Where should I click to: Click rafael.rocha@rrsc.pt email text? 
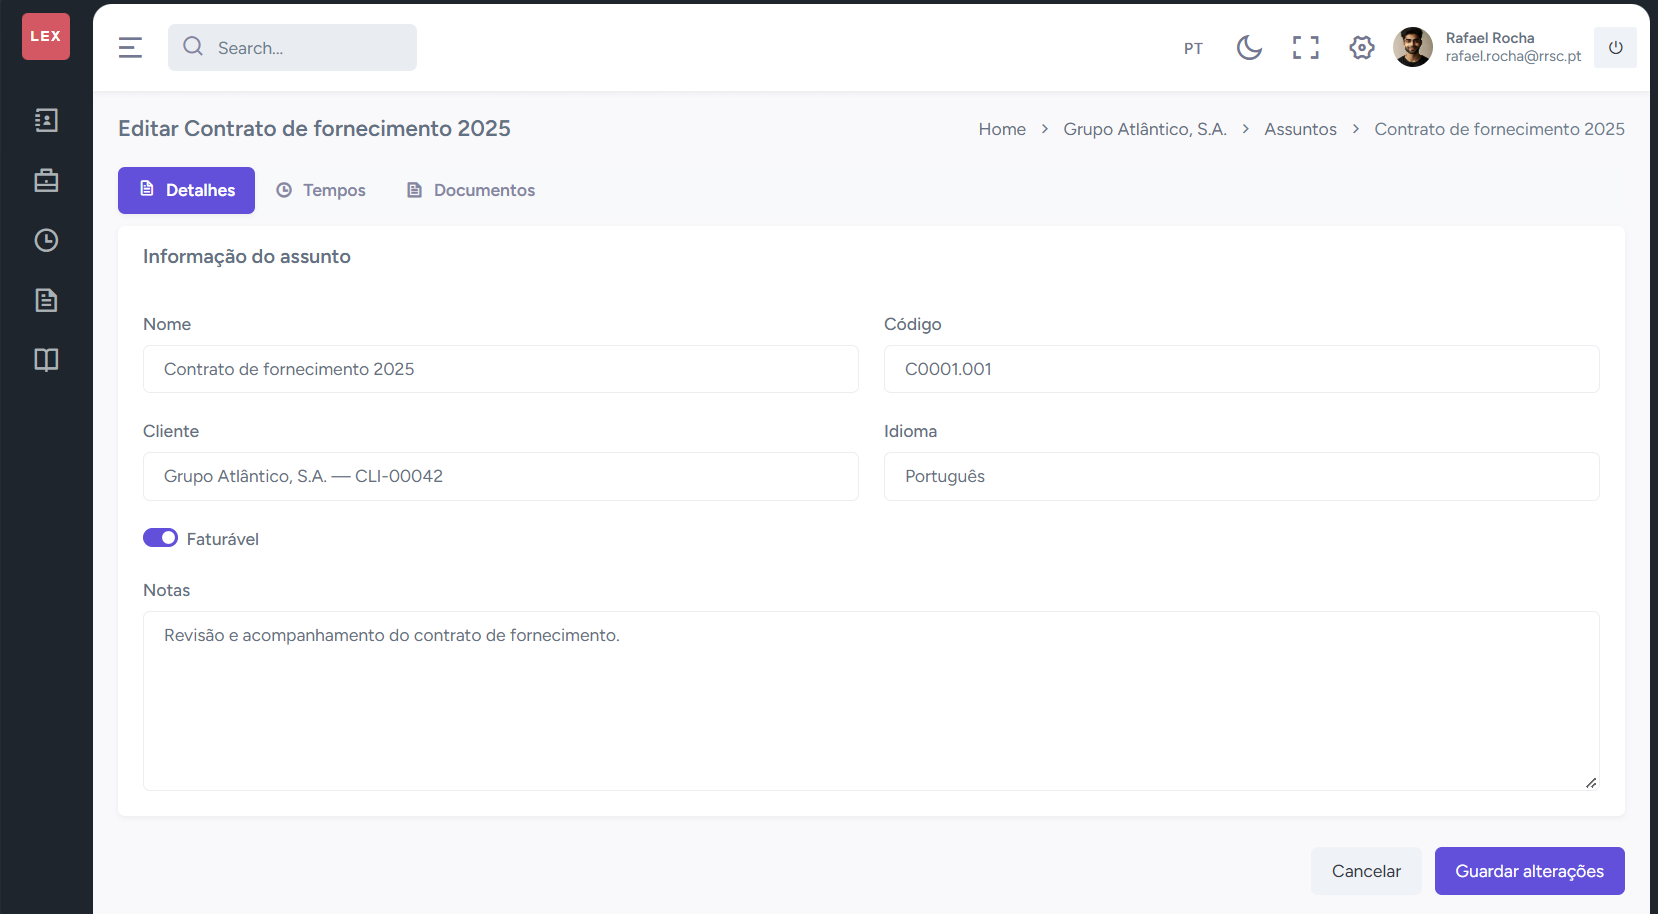1513,57
